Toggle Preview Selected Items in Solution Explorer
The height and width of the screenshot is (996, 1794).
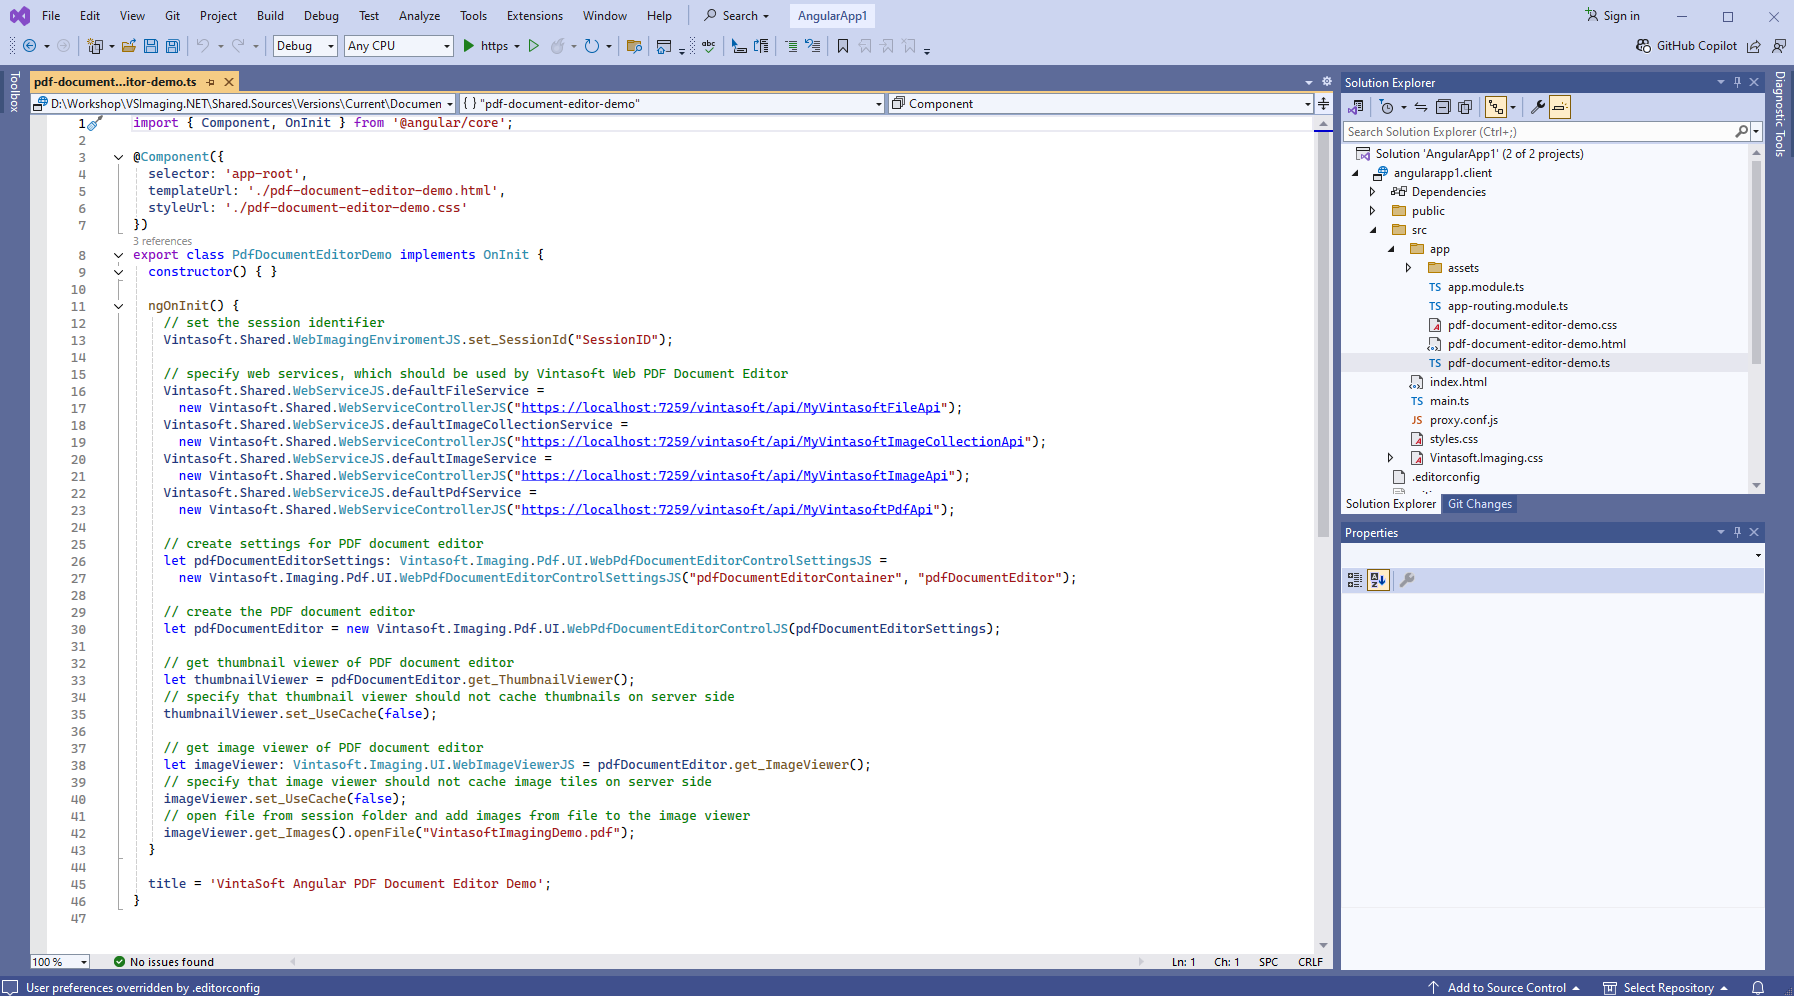point(1559,107)
